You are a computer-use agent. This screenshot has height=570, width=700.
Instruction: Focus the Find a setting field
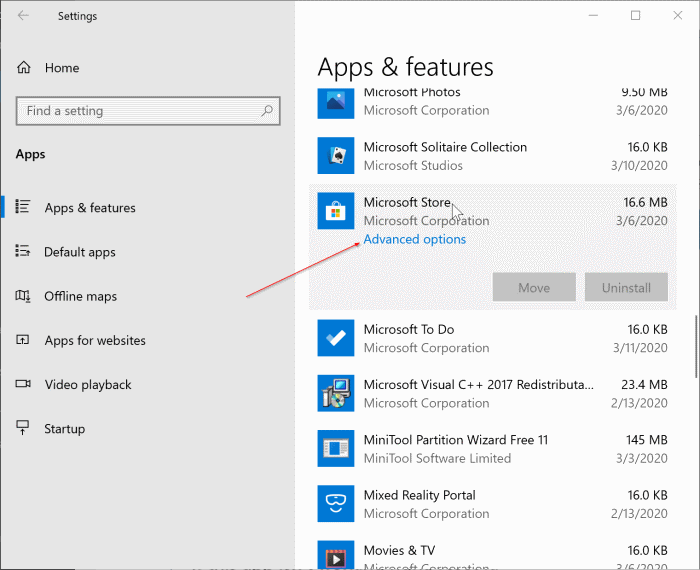[x=148, y=111]
